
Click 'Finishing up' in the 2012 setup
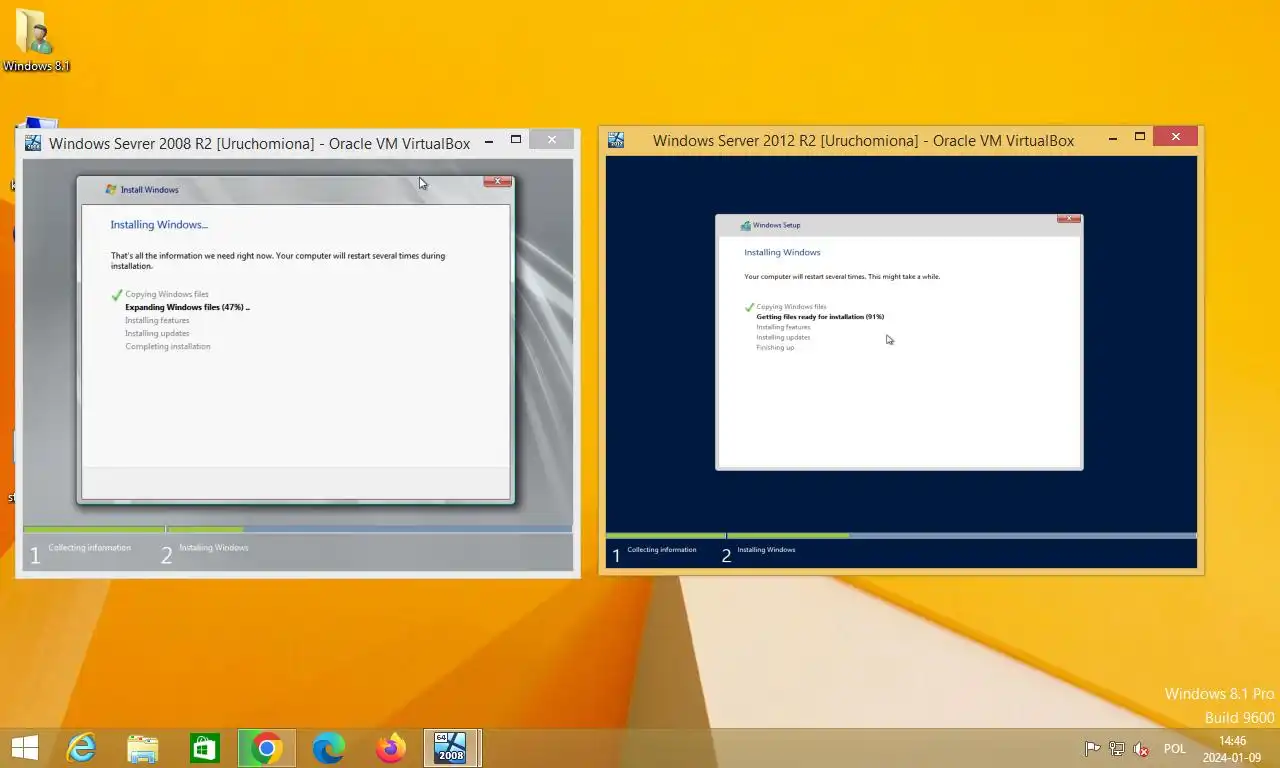[x=775, y=347]
